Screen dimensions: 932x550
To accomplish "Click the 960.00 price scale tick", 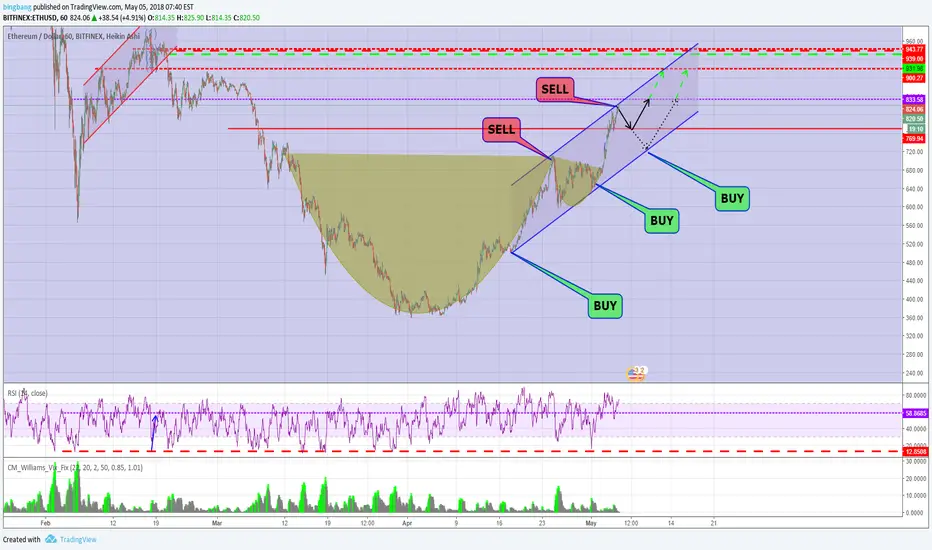I will 915,42.
